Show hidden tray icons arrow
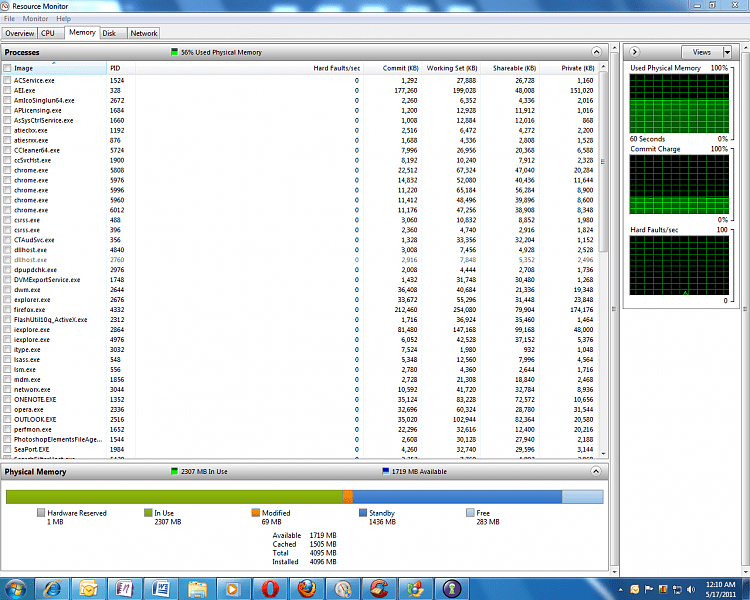This screenshot has height=600, width=750. 620,589
